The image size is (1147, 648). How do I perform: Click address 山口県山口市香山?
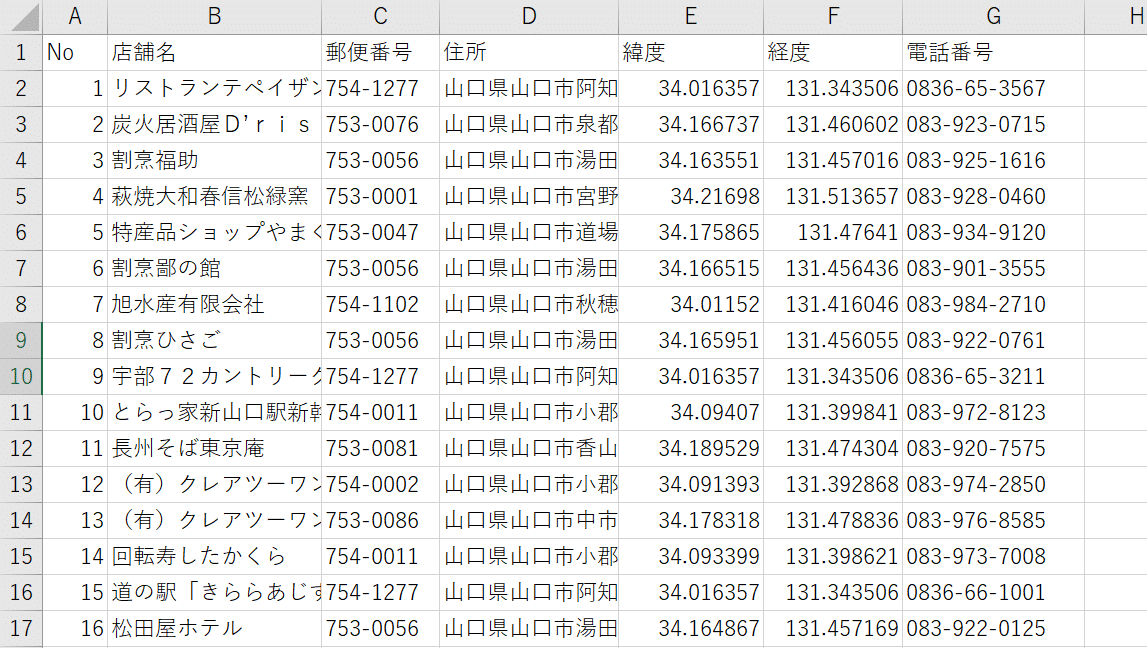pos(529,448)
